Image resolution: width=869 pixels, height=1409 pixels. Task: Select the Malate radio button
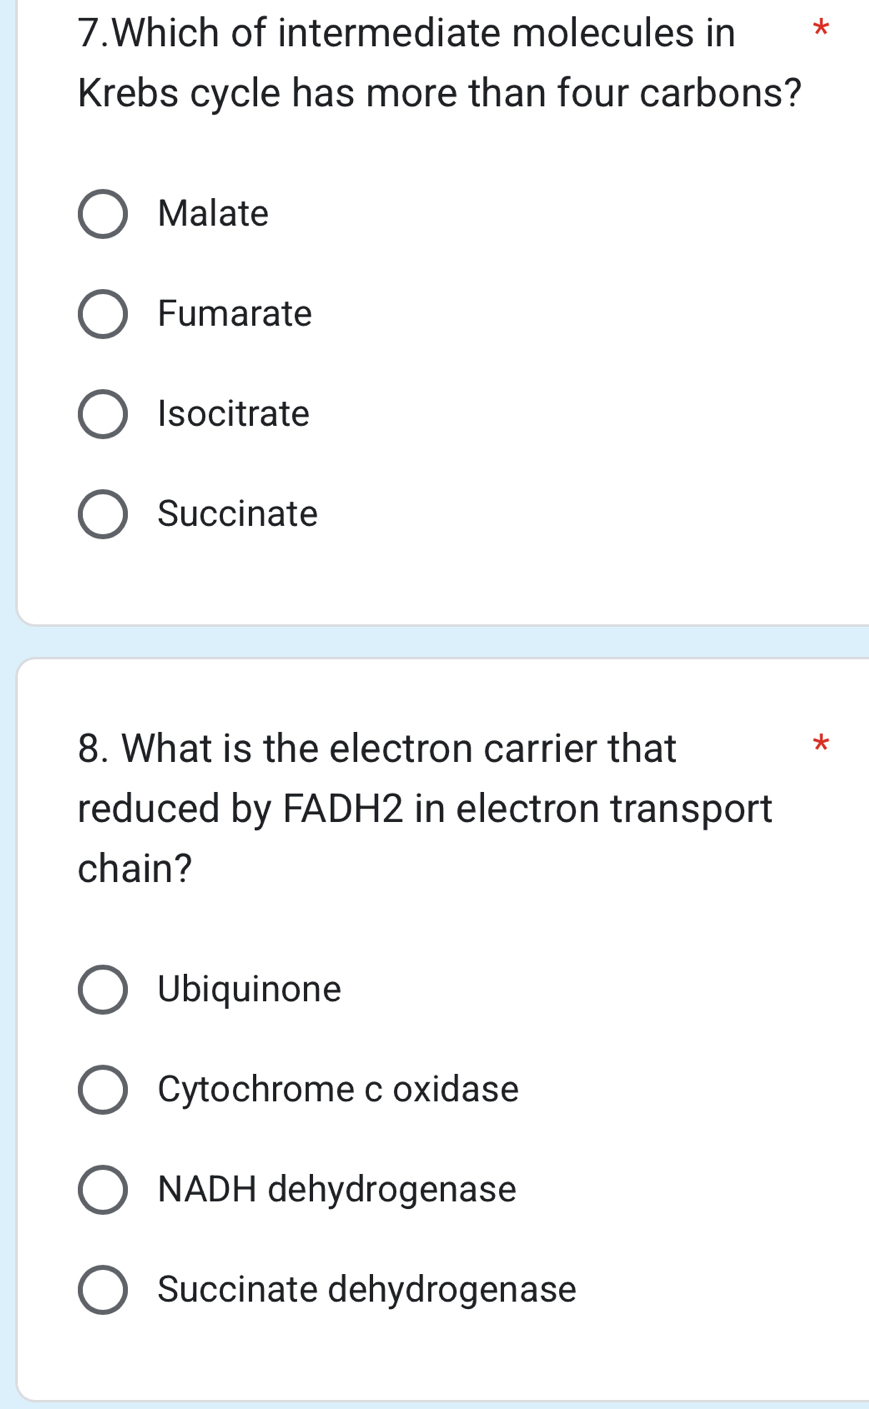(x=103, y=214)
